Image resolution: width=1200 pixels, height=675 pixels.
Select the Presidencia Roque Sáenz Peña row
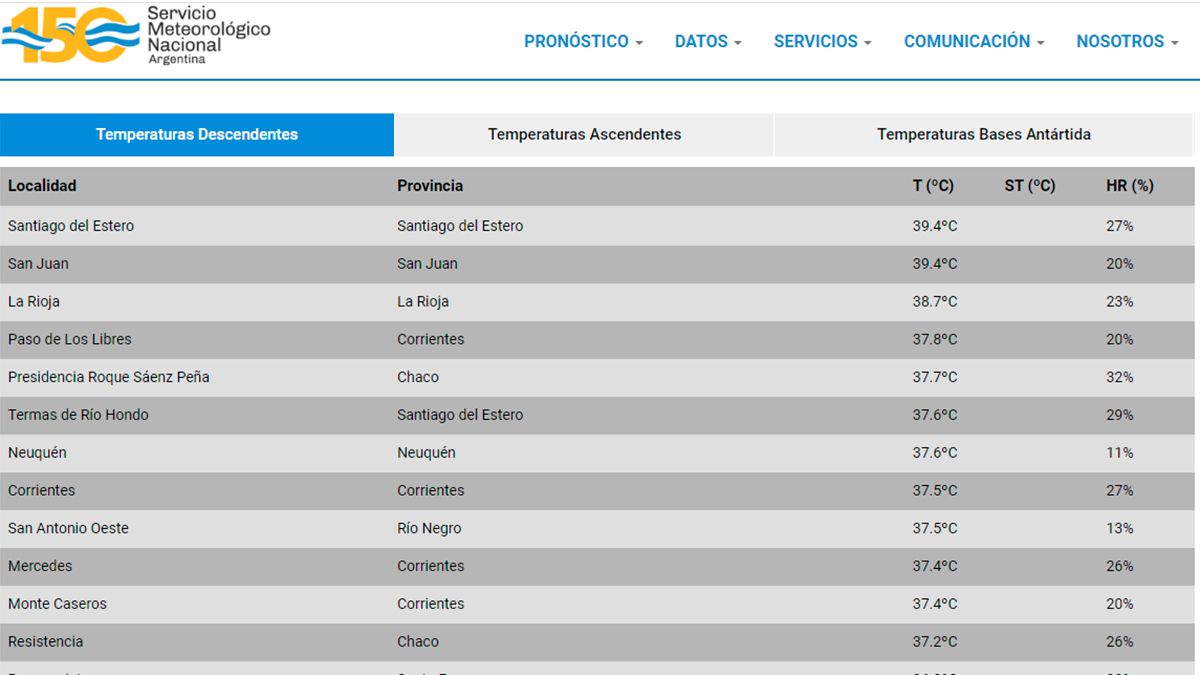[109, 377]
